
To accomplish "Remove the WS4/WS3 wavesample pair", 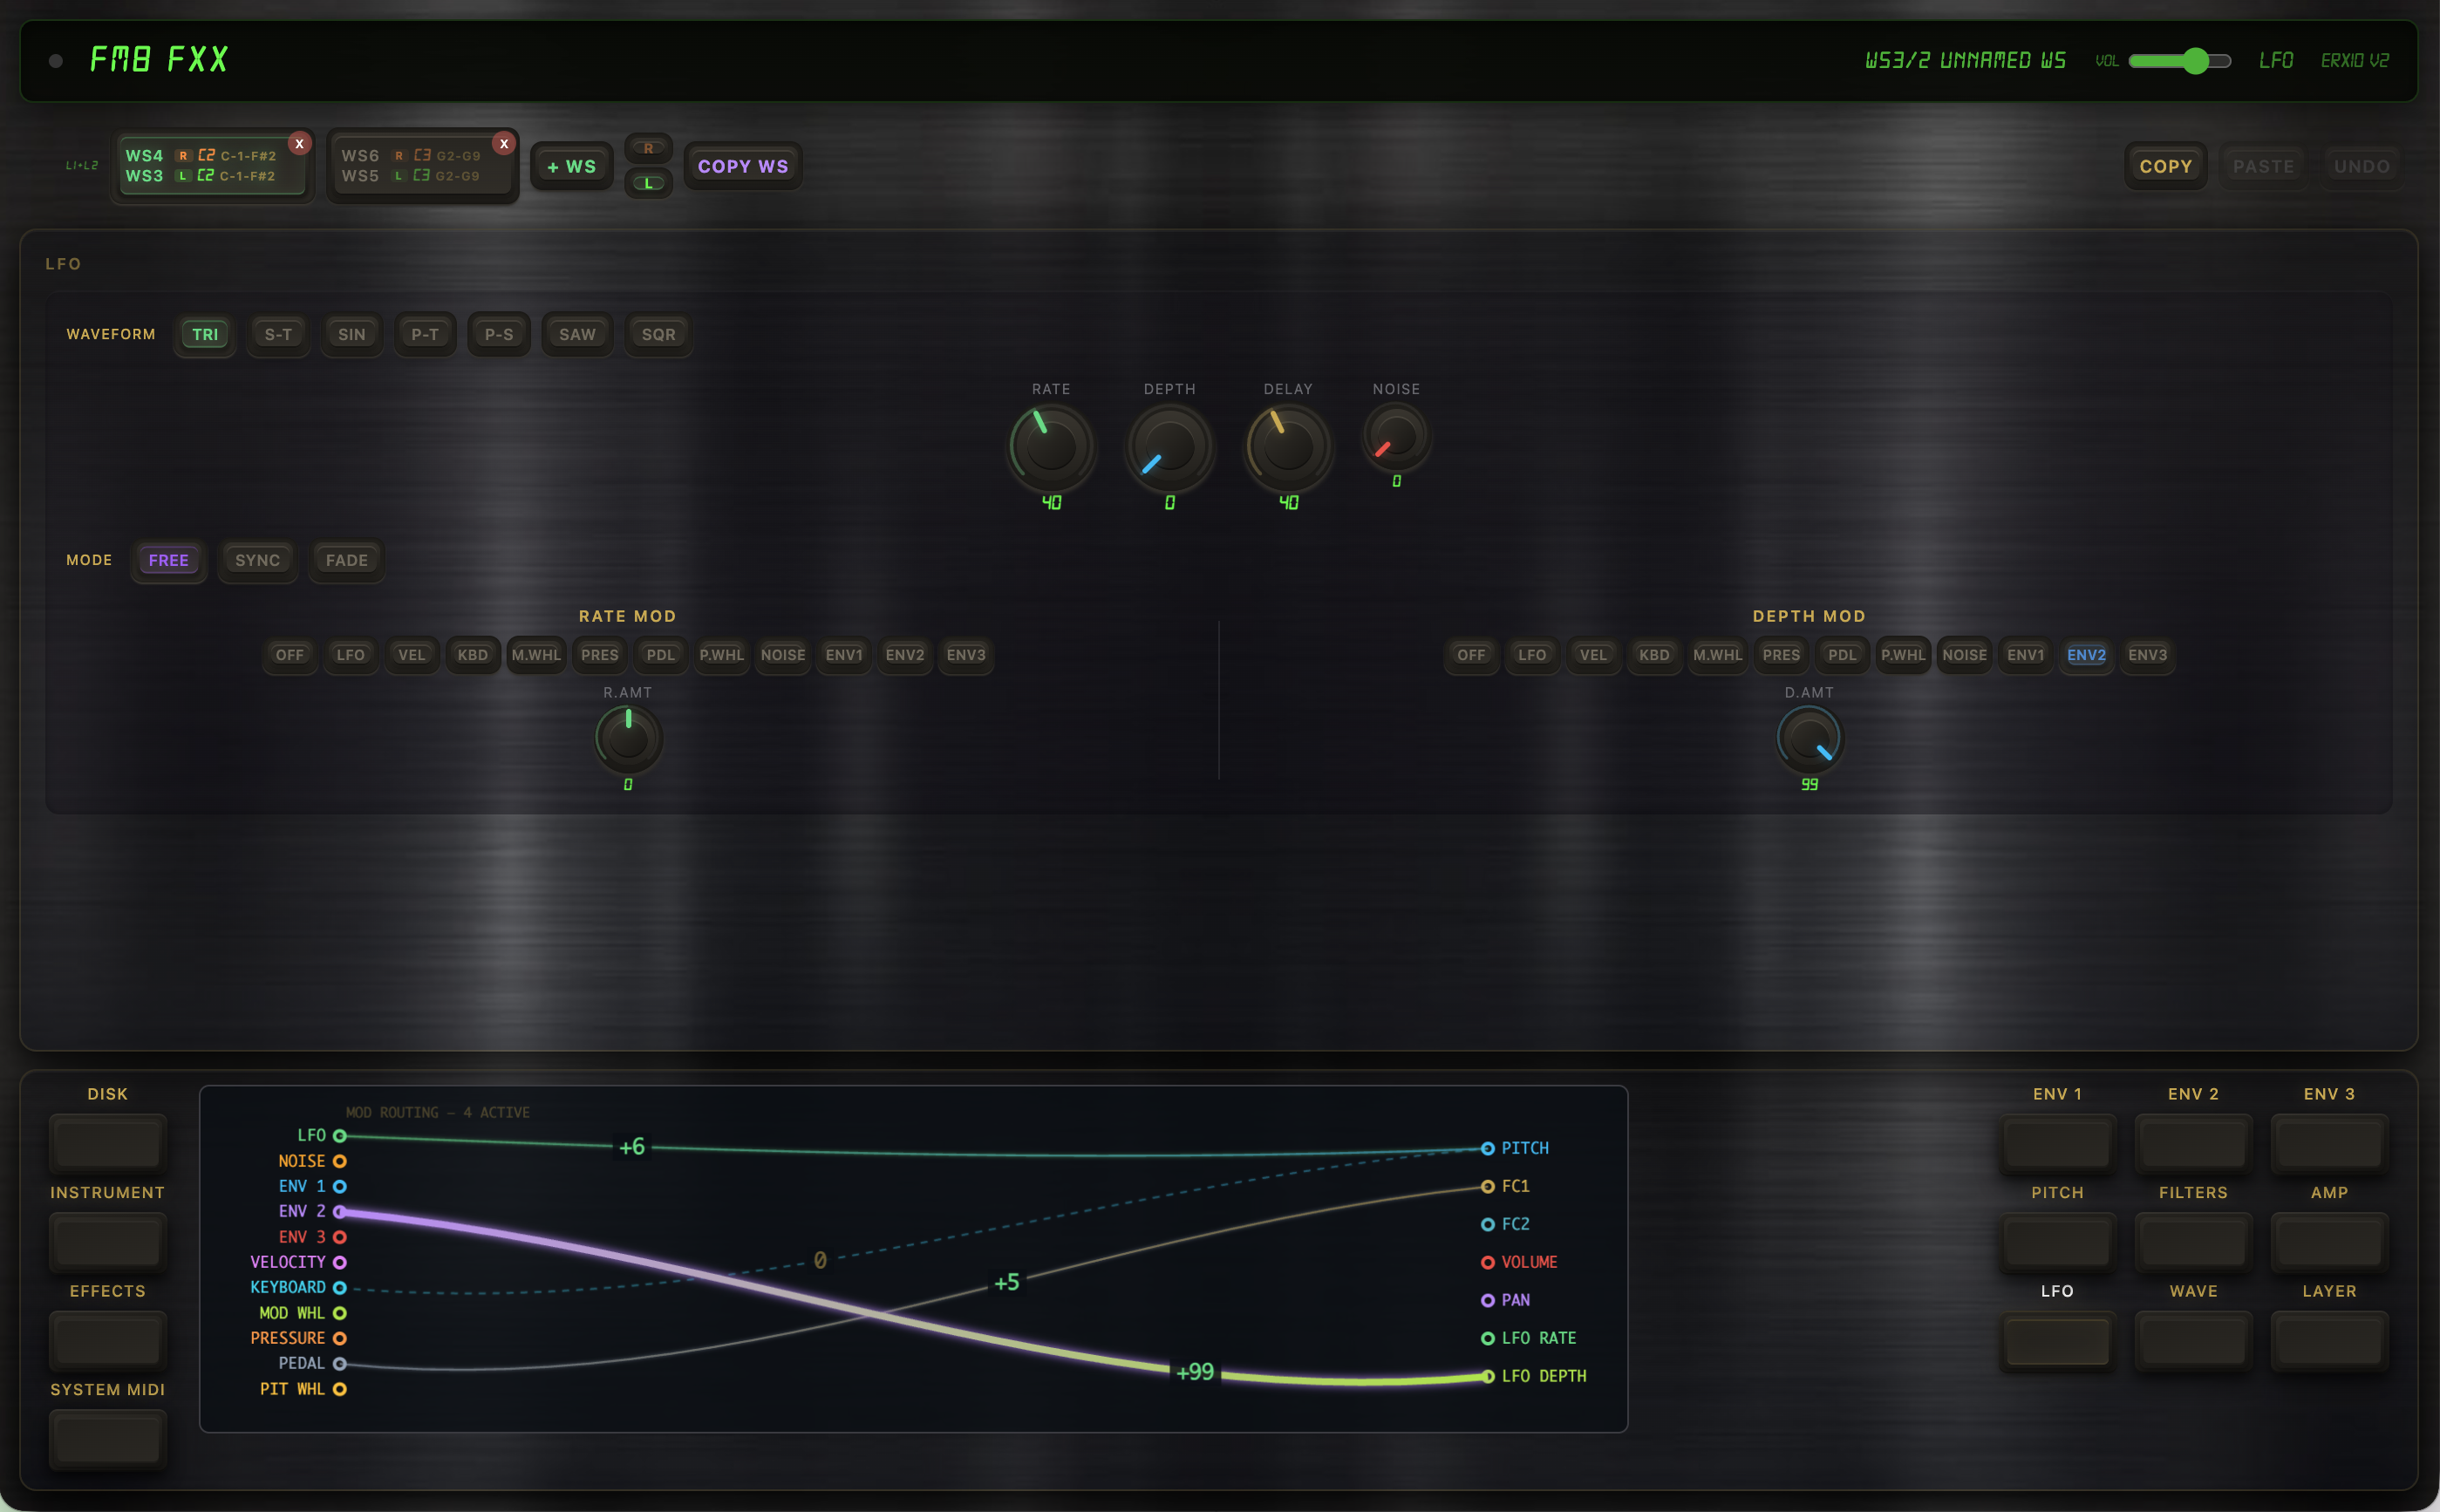I will click(299, 144).
